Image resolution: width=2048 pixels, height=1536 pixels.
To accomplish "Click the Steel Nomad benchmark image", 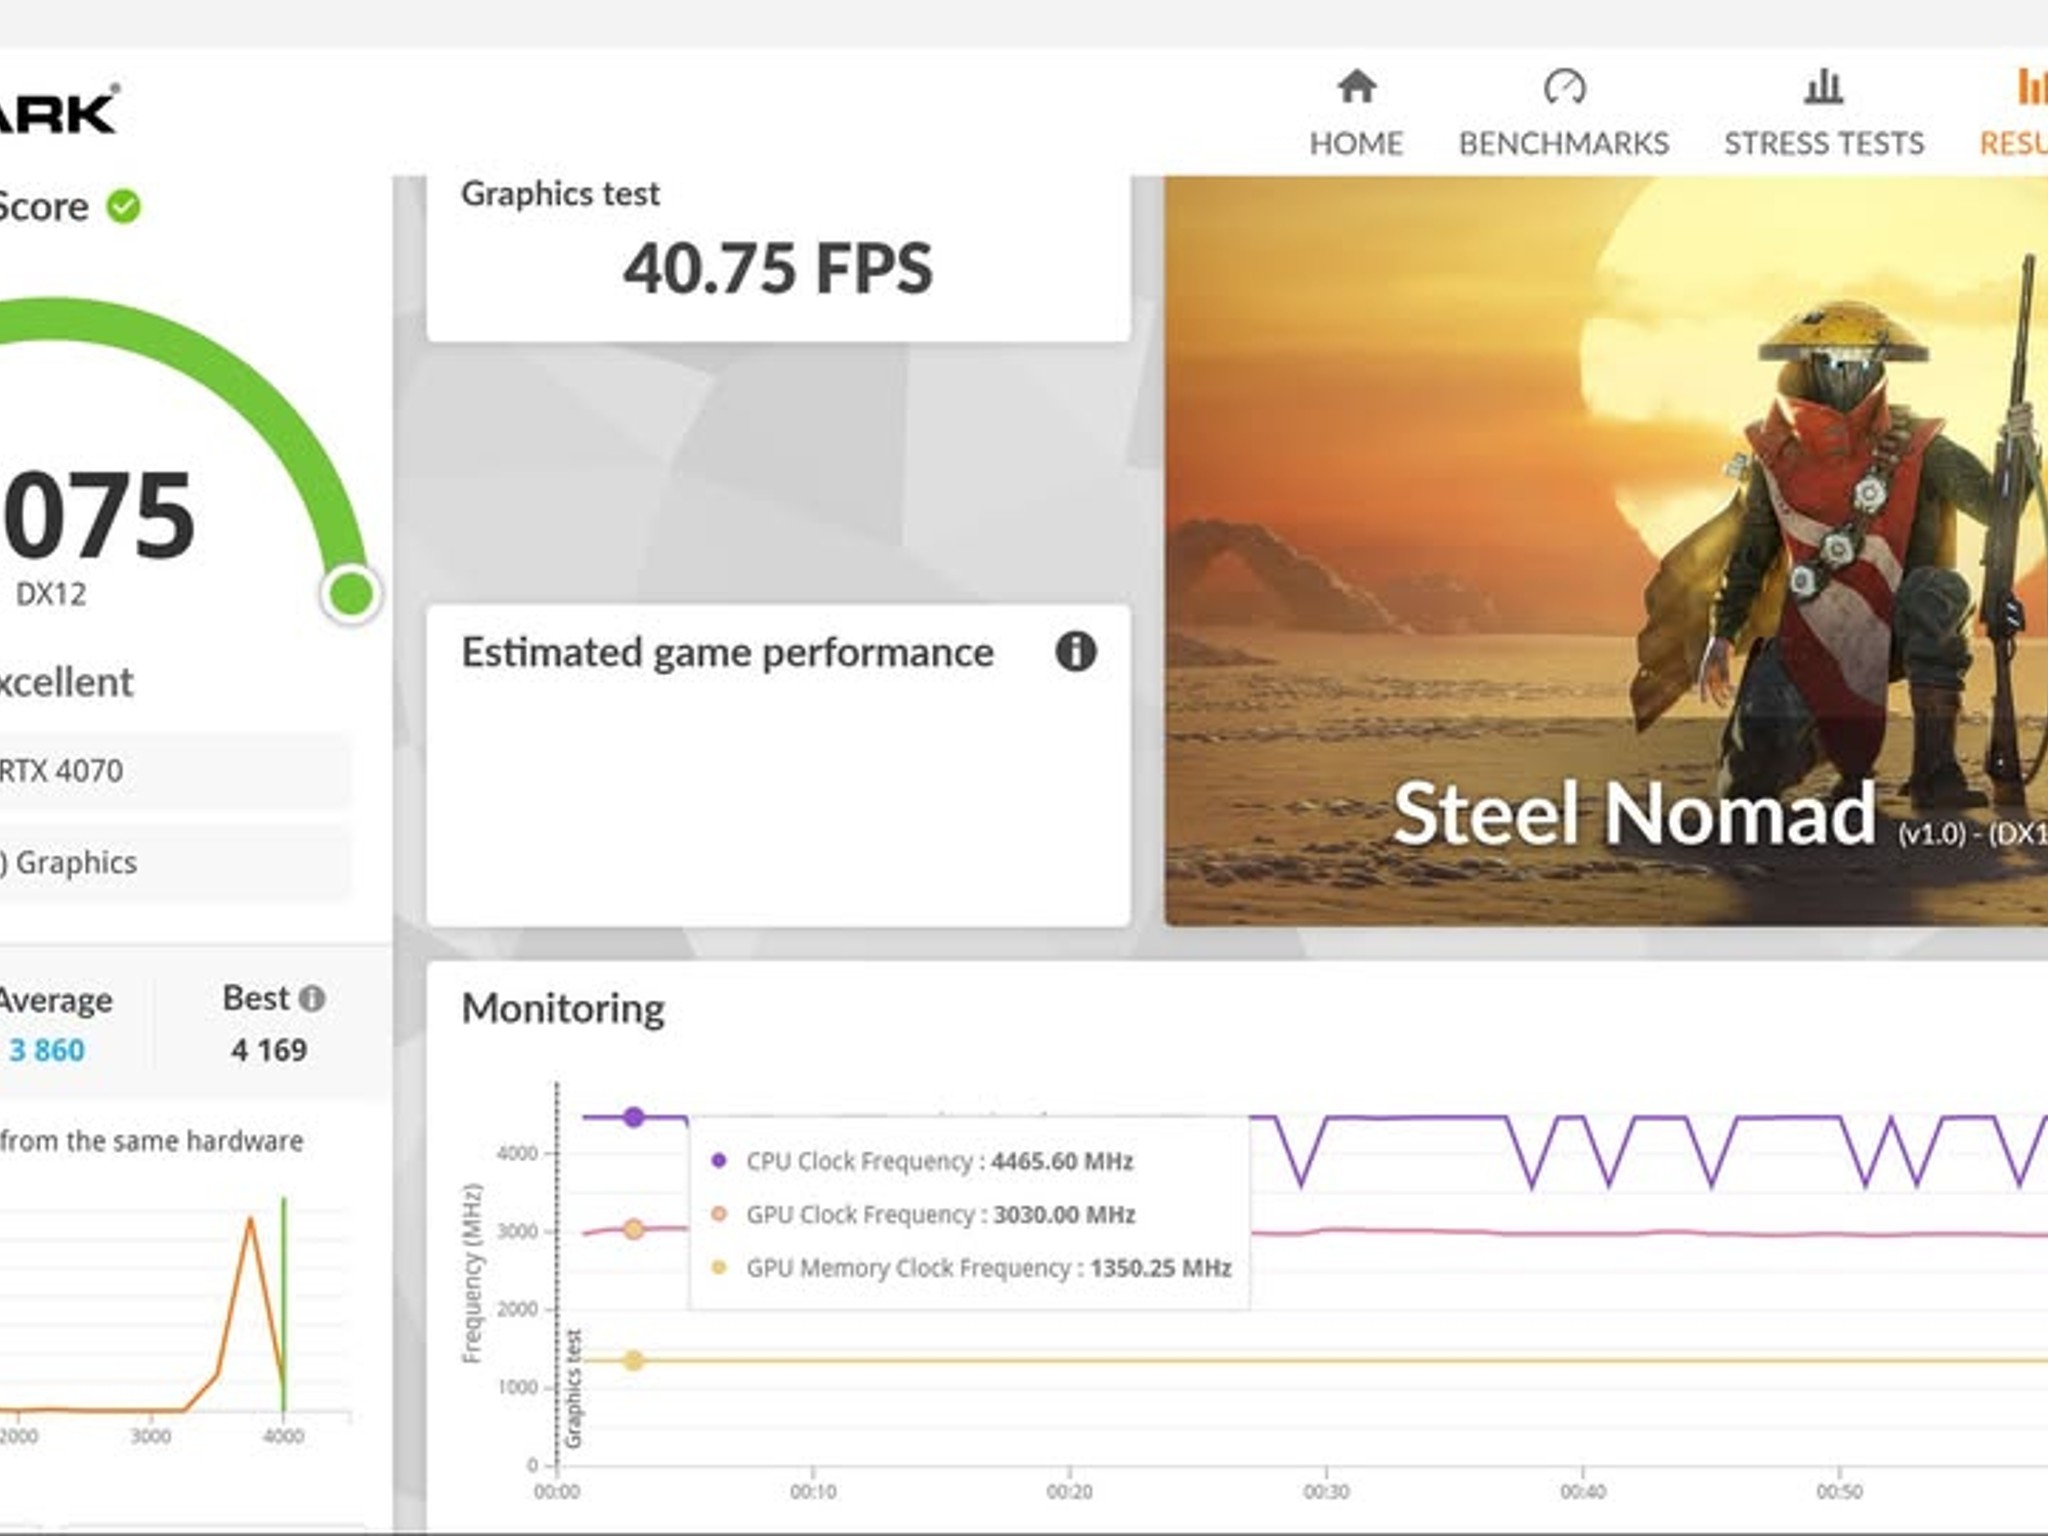I will pos(1606,551).
